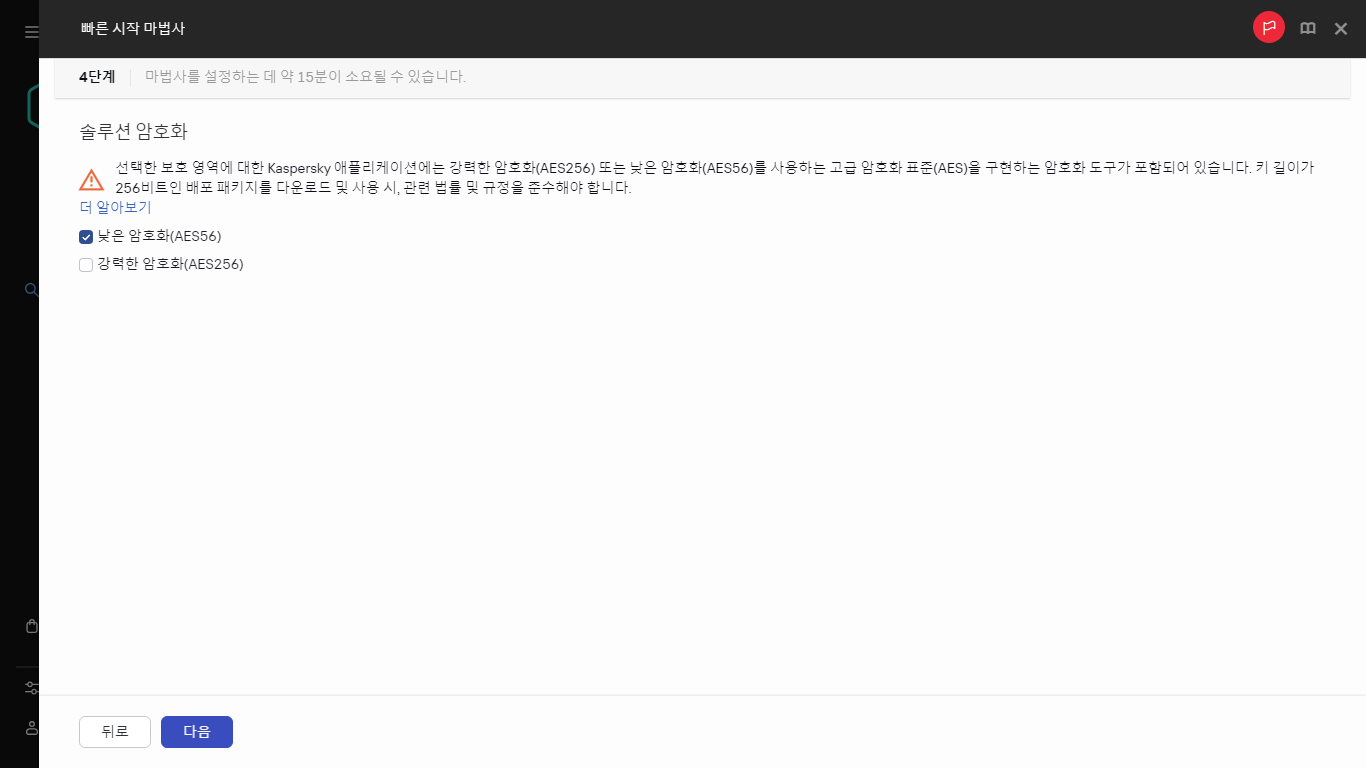Click the 빠른 시작 마법사 title
Screen dimensions: 1366x768
coord(133,29)
